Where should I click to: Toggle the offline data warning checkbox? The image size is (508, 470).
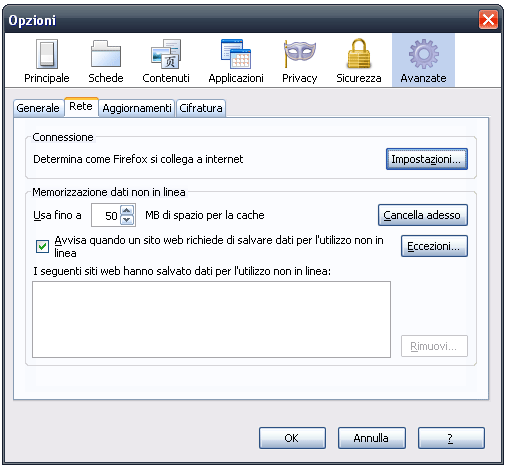(42, 247)
